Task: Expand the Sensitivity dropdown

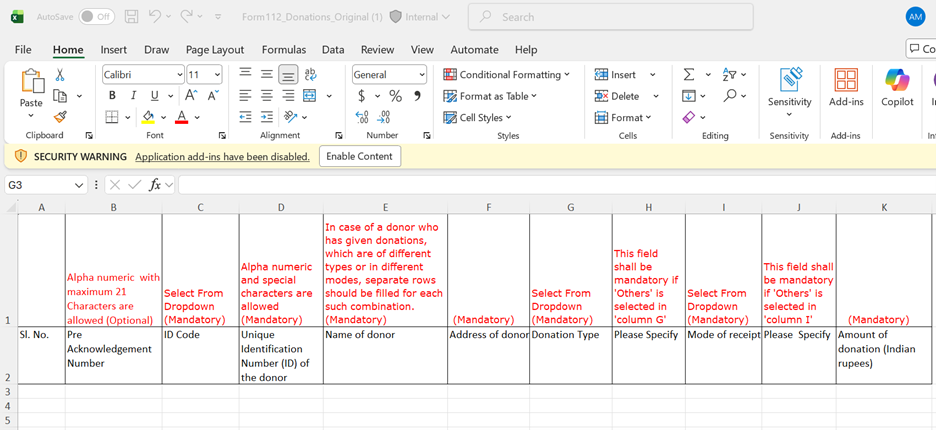Action: coord(789,115)
